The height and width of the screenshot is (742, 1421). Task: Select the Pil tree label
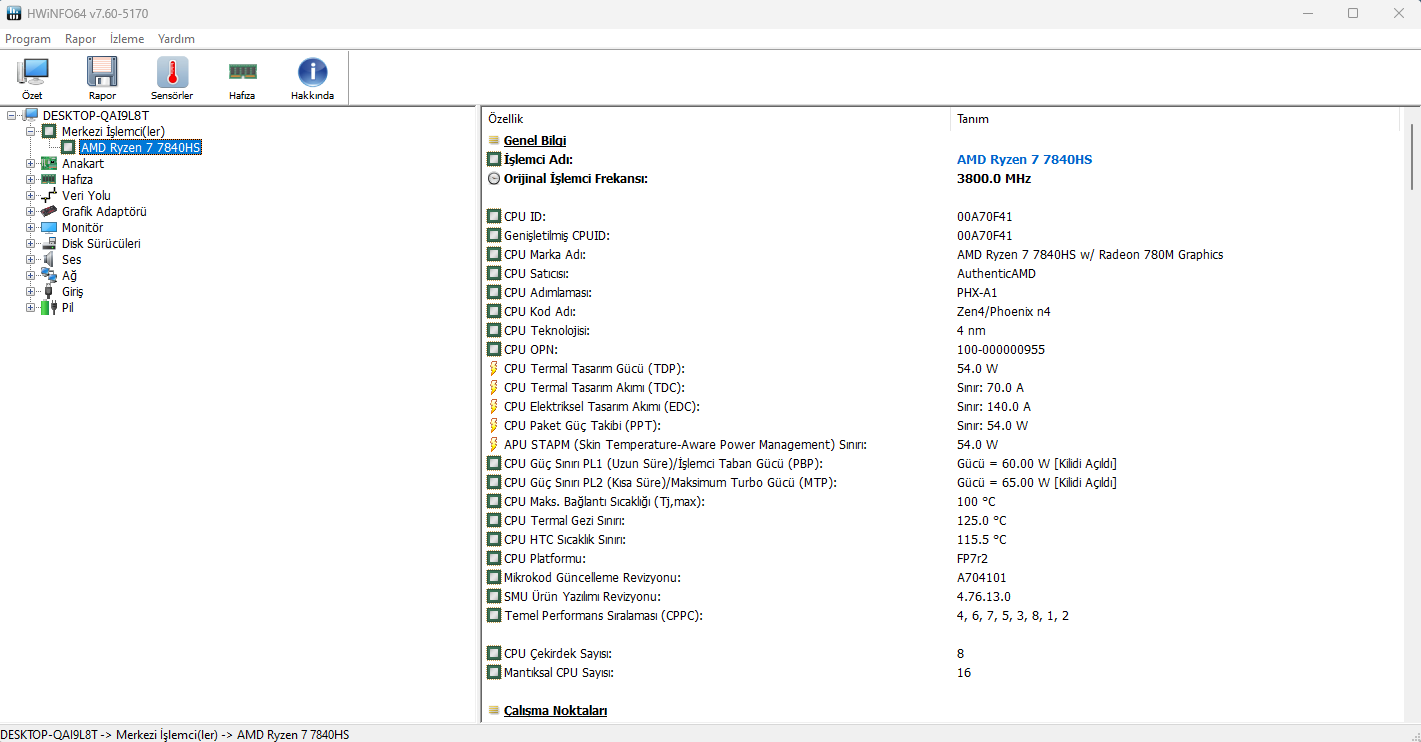pyautogui.click(x=68, y=307)
